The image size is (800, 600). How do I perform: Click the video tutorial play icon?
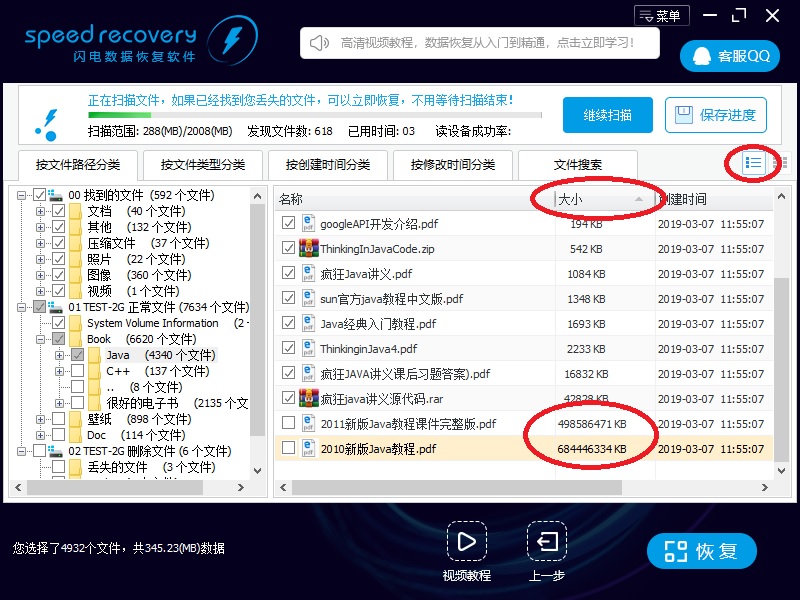466,542
